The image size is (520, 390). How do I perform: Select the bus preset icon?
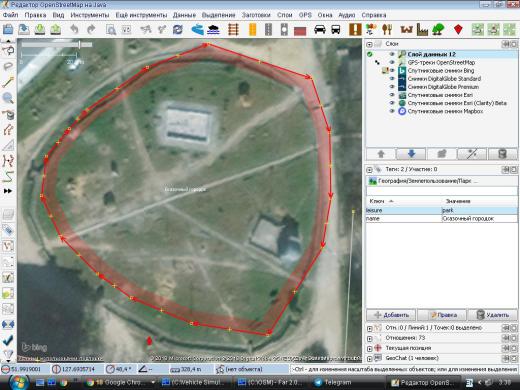point(336,30)
